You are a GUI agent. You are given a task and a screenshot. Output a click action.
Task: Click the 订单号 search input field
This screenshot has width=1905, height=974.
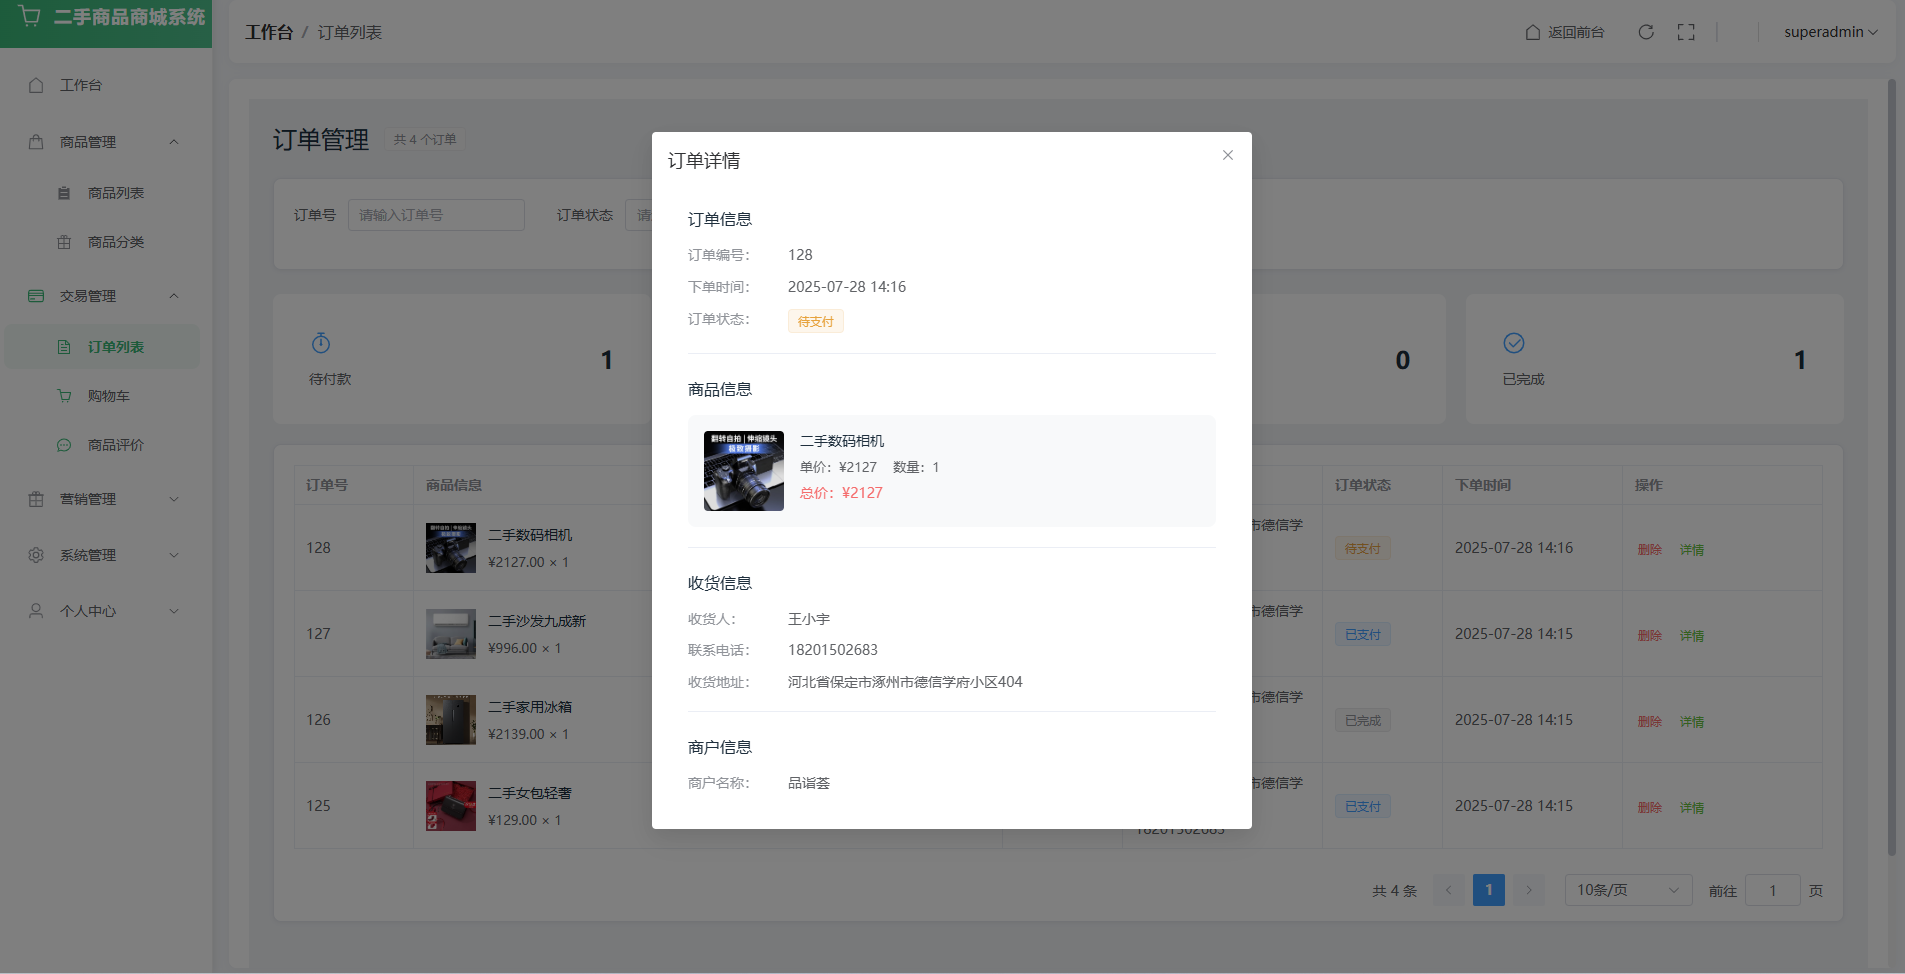tap(436, 215)
